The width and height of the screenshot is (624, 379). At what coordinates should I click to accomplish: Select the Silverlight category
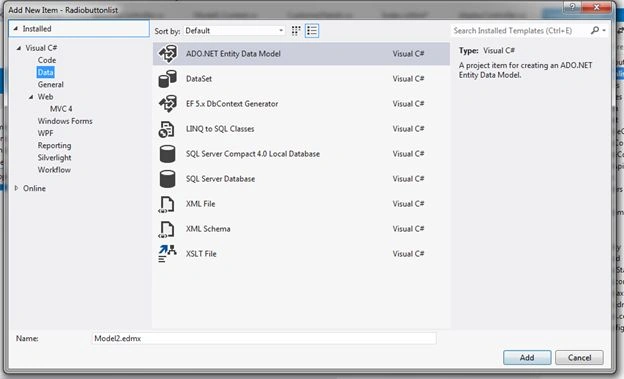[x=54, y=158]
